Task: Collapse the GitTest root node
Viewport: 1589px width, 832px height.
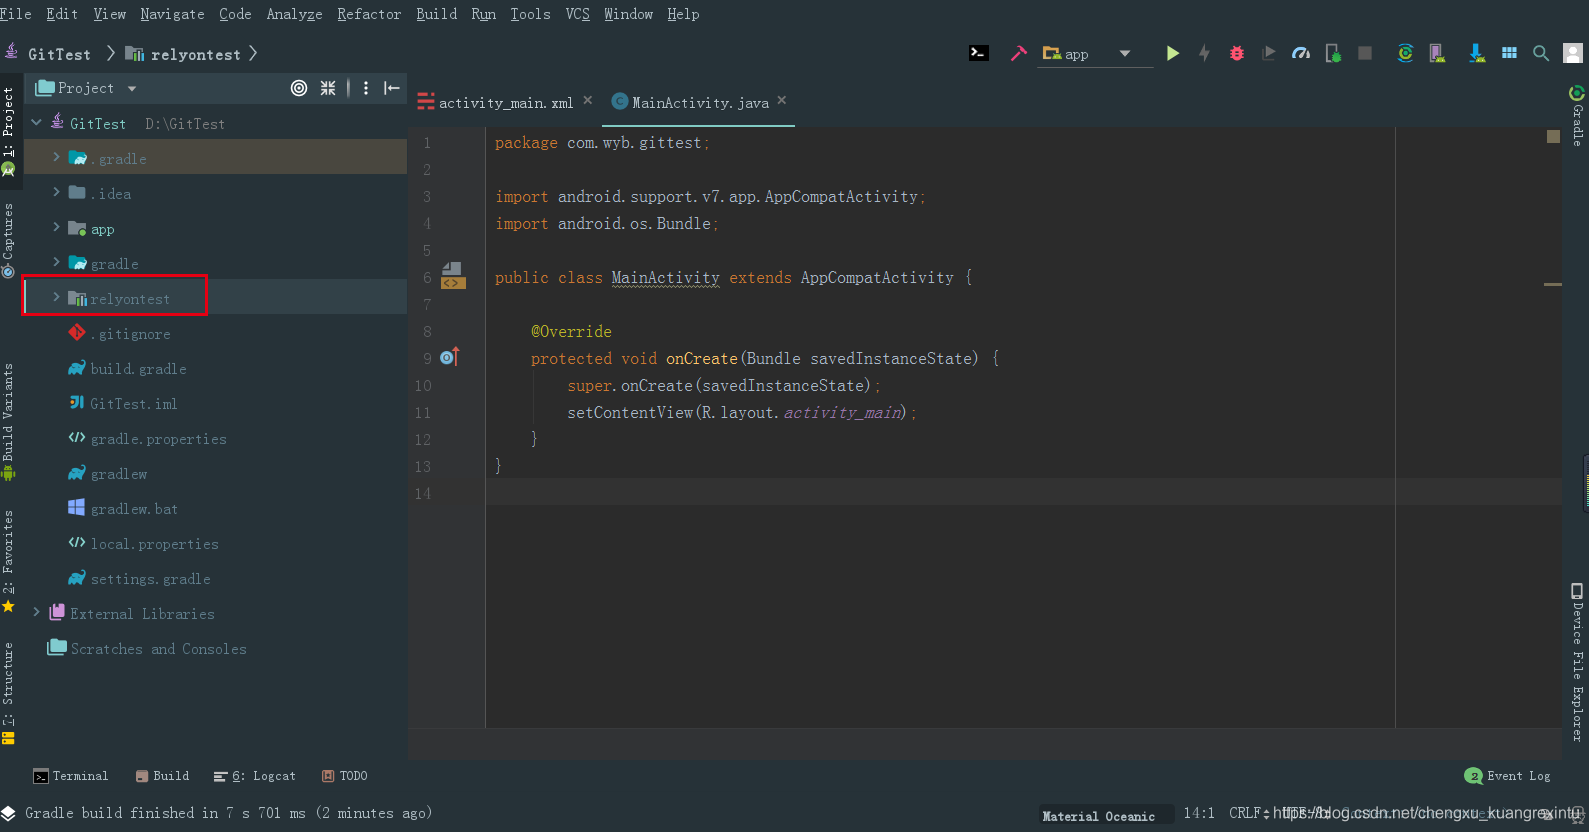Action: pos(37,123)
